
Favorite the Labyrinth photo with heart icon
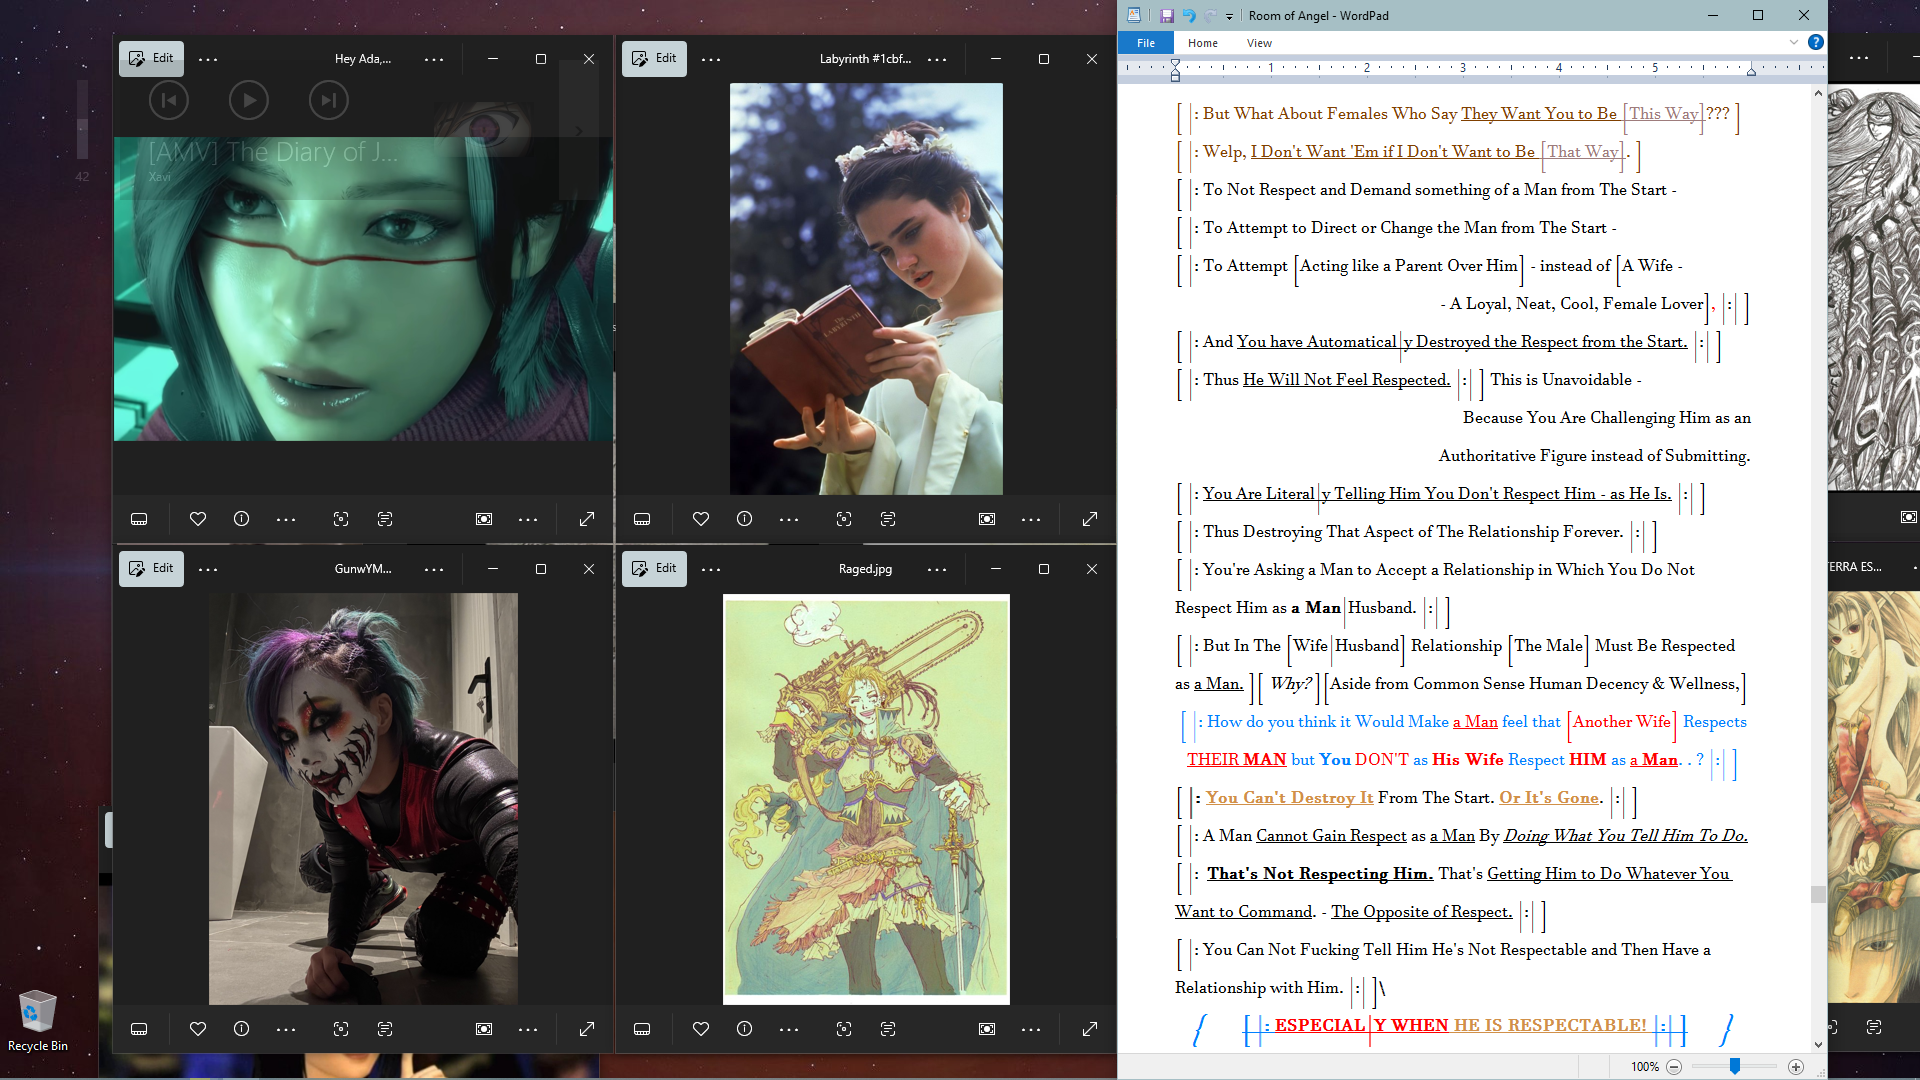click(701, 519)
